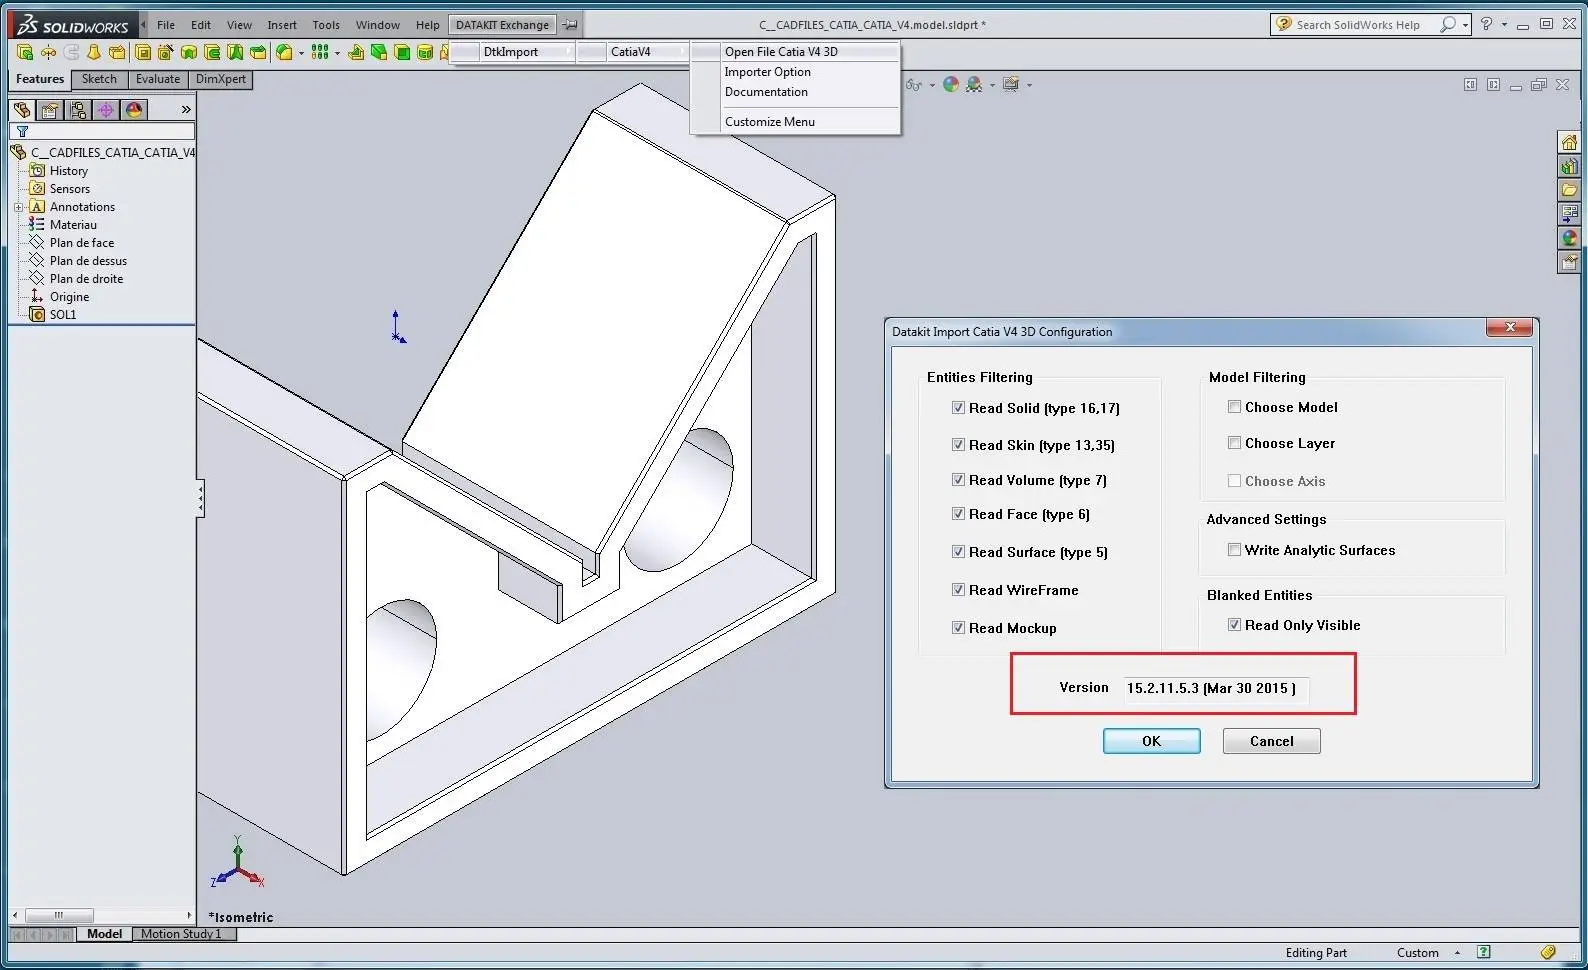Open SolidWorks Resources home icon in task pane
The width and height of the screenshot is (1588, 970).
[x=1569, y=142]
